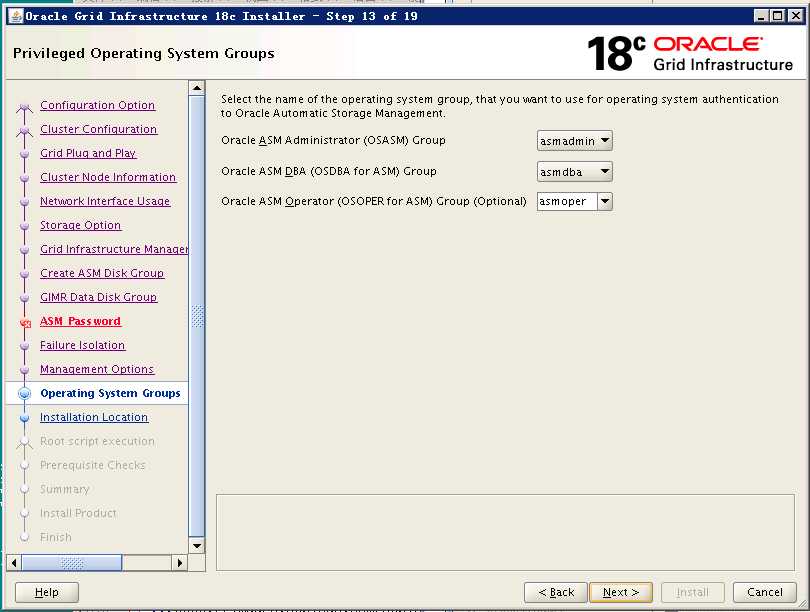Click the asmoper text field of OSOPER combo box

[x=567, y=201]
